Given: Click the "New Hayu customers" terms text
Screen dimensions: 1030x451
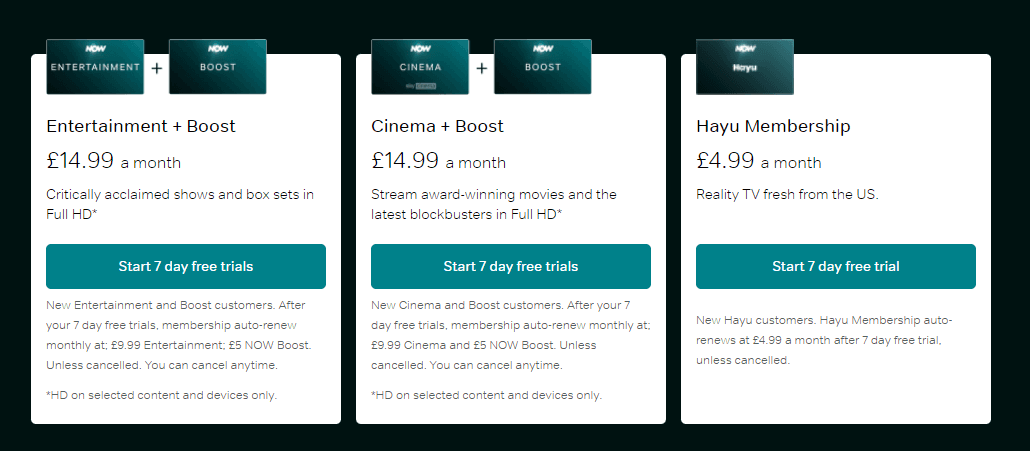Looking at the screenshot, I should click(824, 340).
